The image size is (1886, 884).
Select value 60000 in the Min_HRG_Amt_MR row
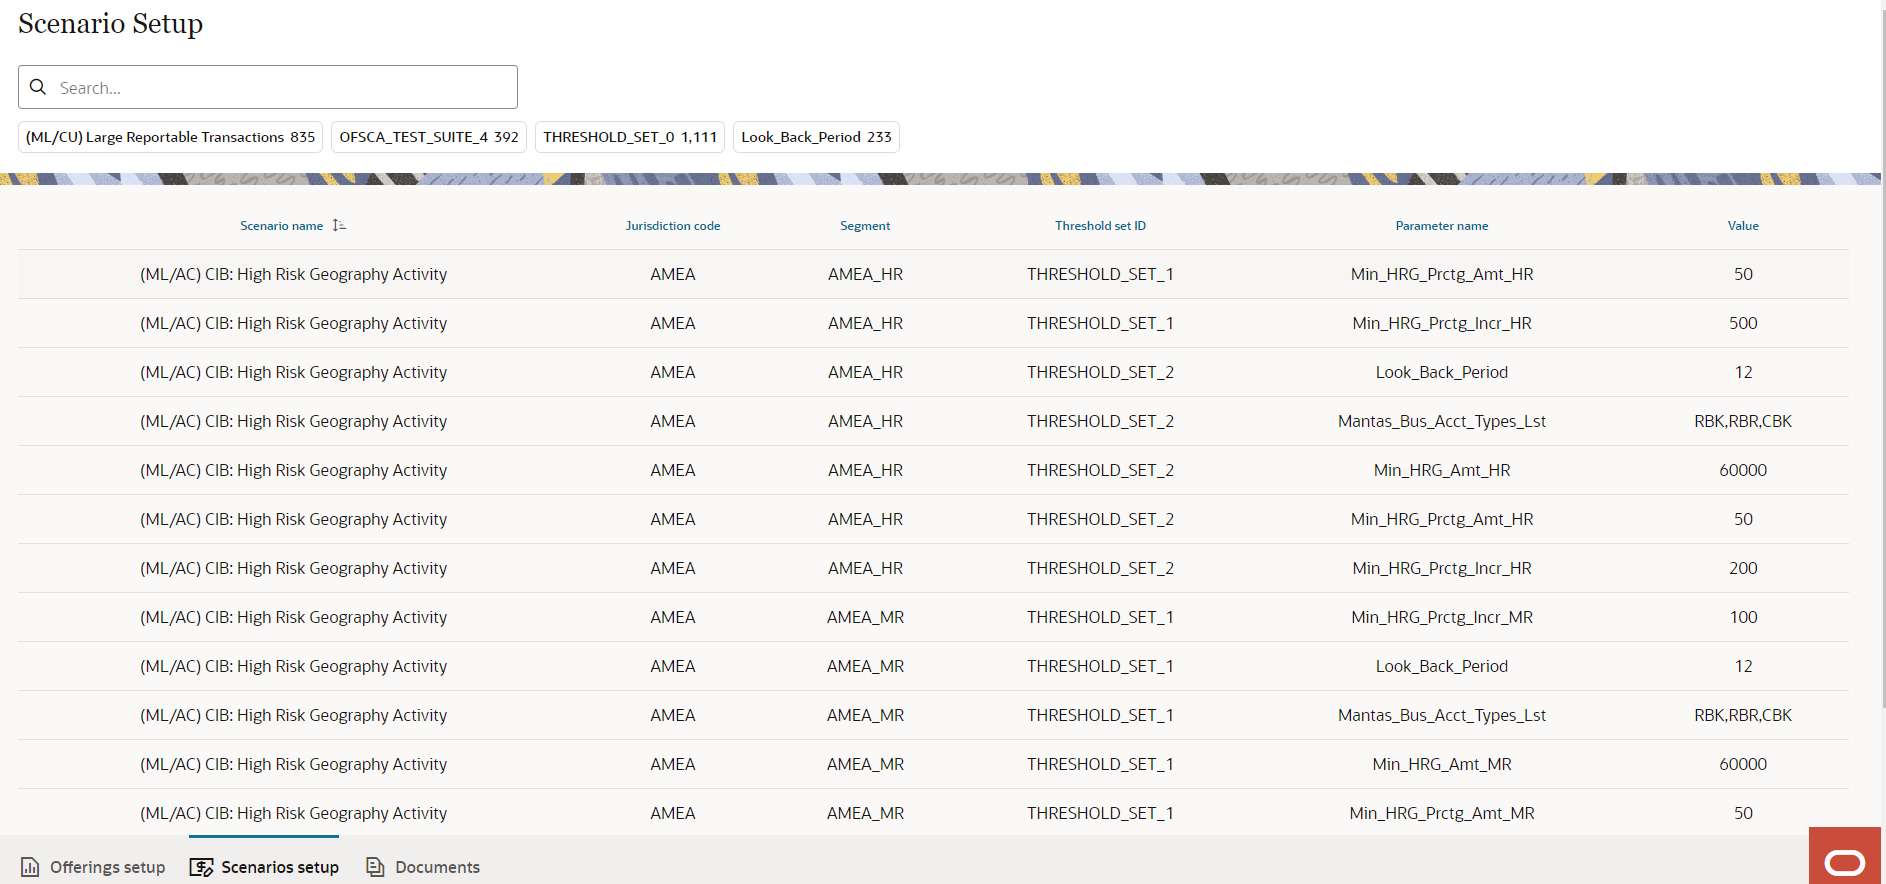click(1743, 764)
